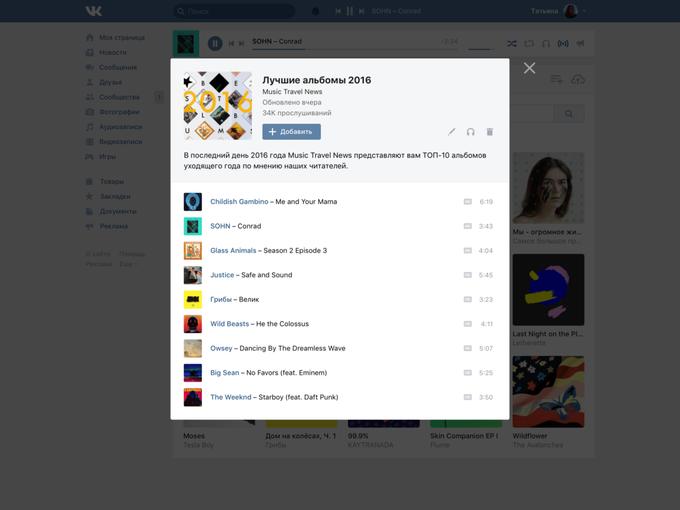The width and height of the screenshot is (680, 510).
Task: Show lyrics icon for The Weeknd track
Action: point(468,397)
